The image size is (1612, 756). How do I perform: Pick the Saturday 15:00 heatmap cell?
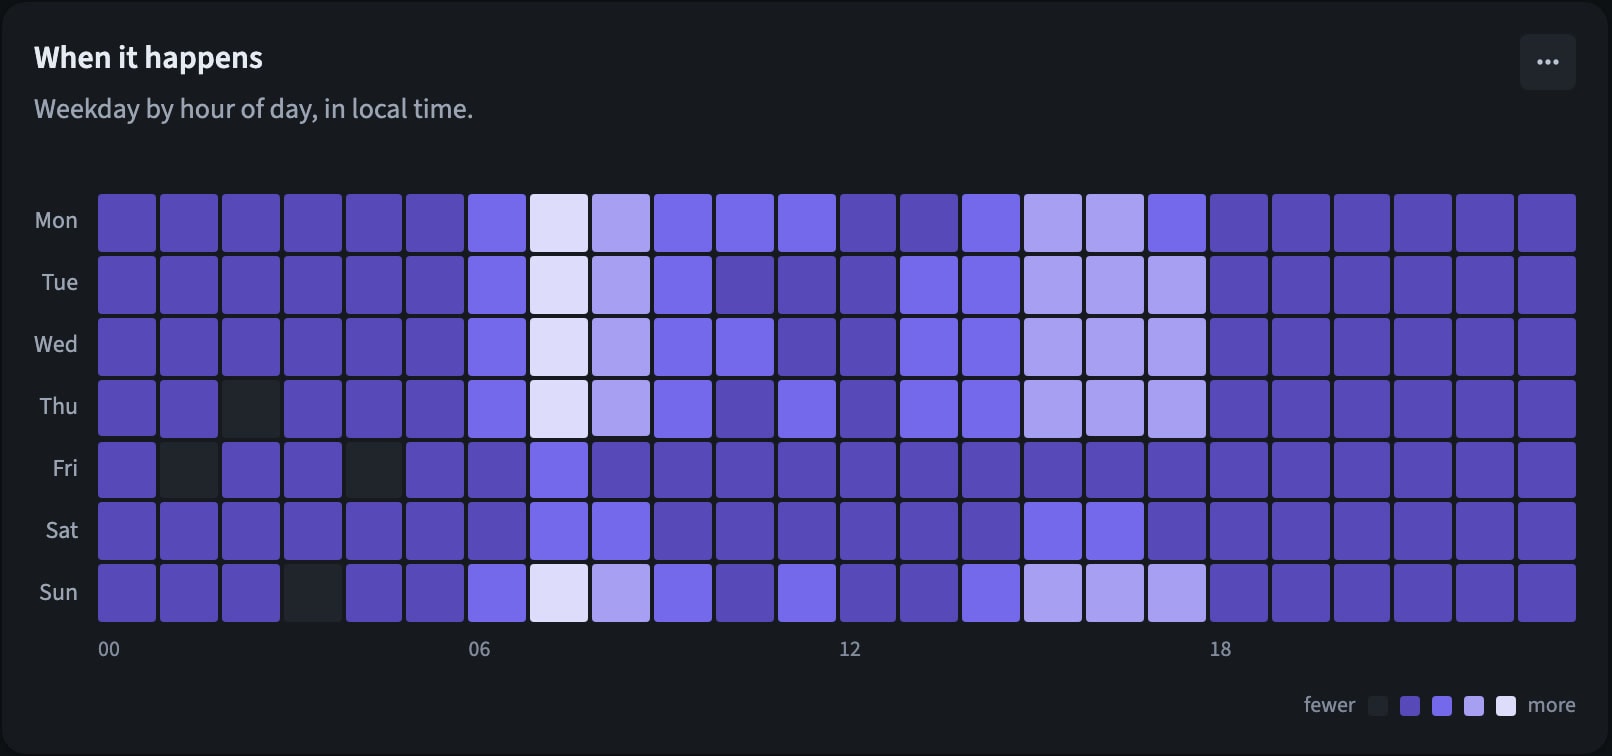click(x=1053, y=531)
